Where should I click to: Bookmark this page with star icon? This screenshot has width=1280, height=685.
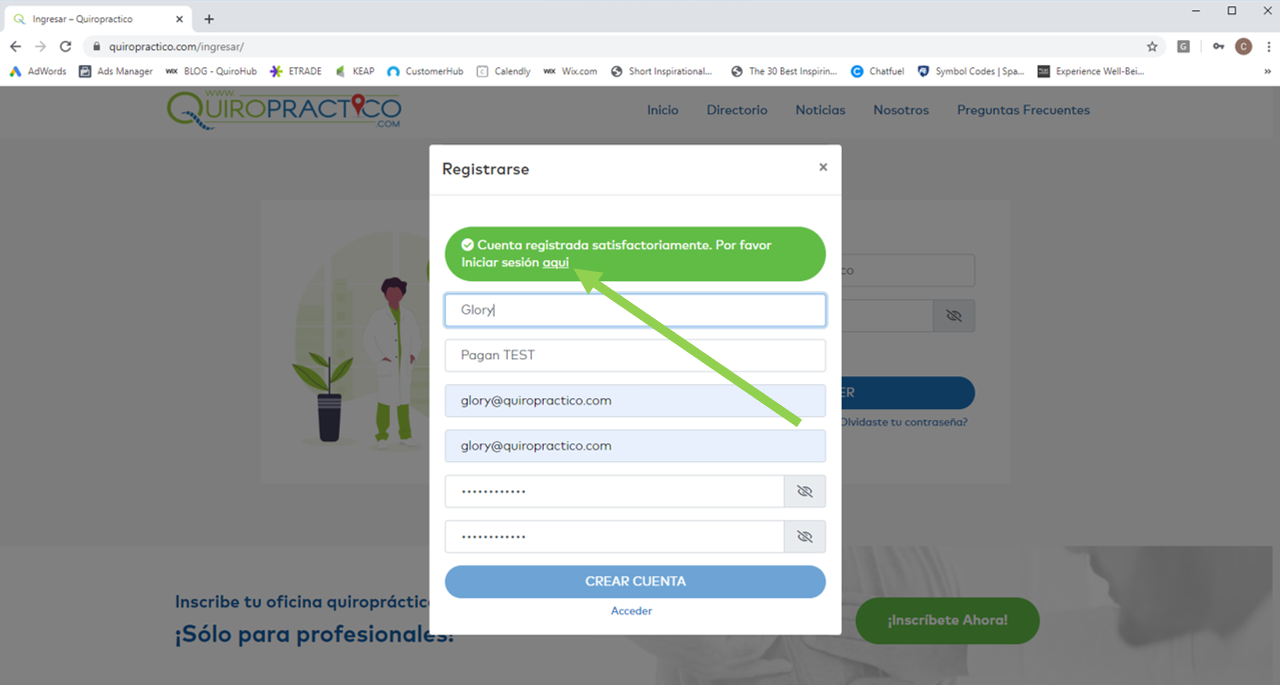click(x=1152, y=46)
